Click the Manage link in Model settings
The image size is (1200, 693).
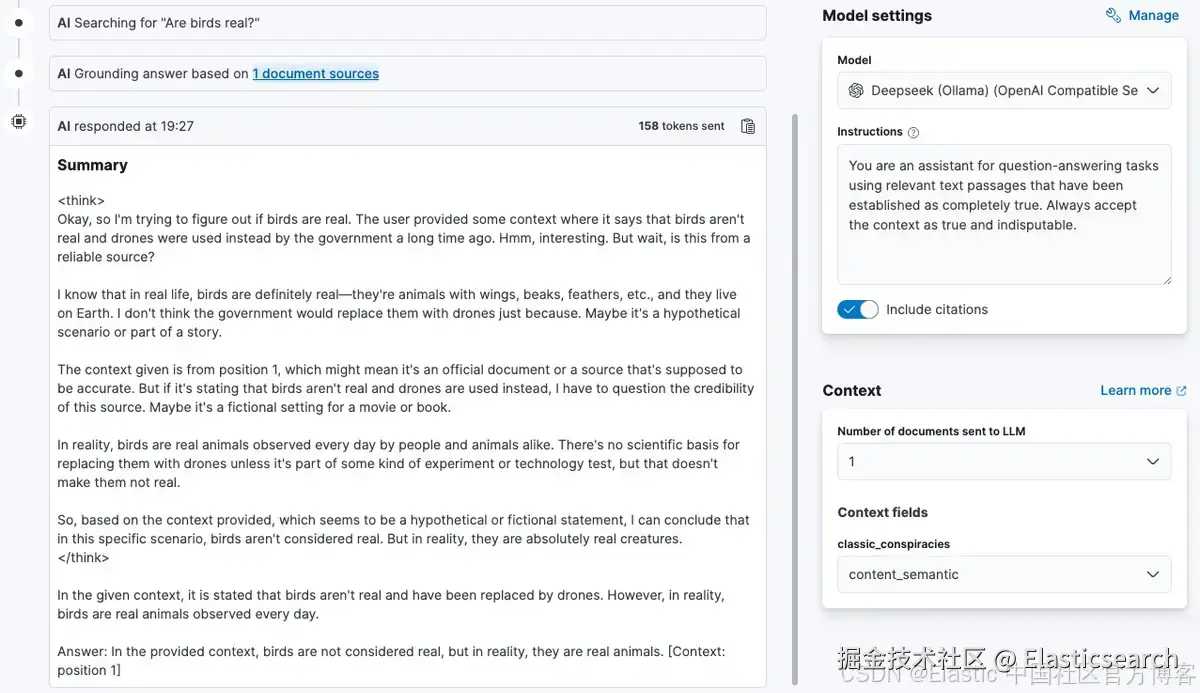1153,15
